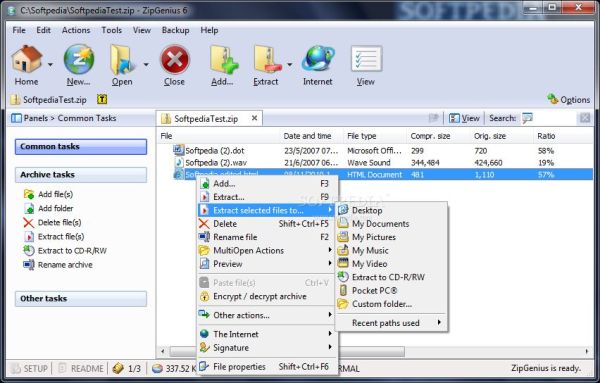Click the Extract toolbar icon
This screenshot has width=600, height=383.
click(267, 60)
